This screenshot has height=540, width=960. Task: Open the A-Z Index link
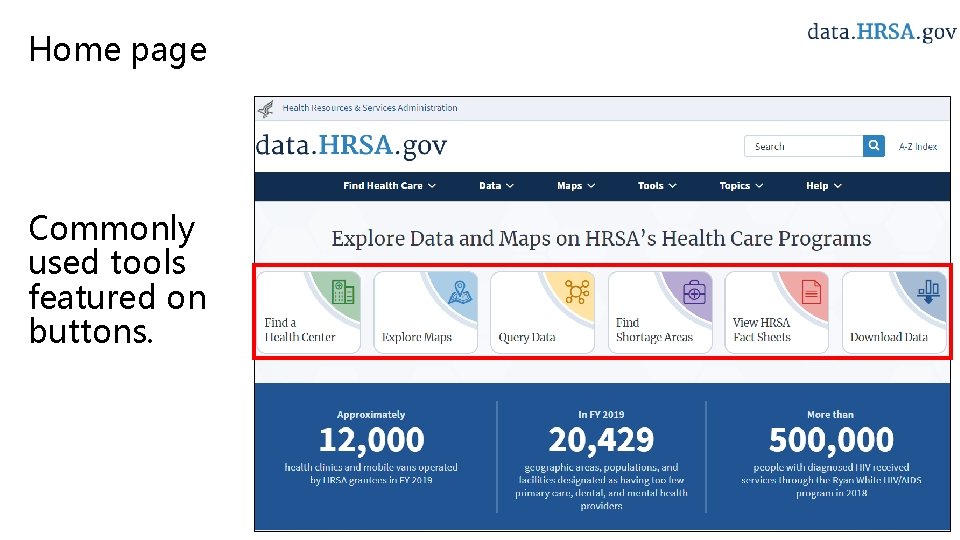918,146
